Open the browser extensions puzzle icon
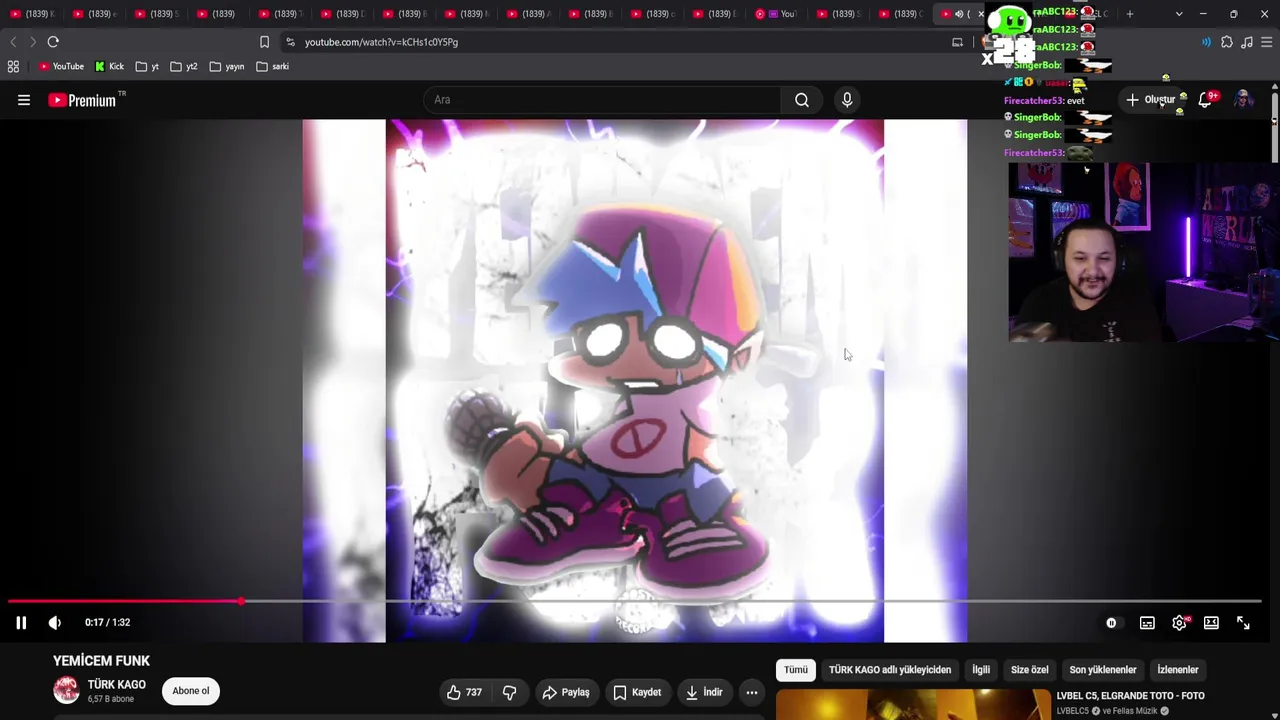Screen dimensions: 1280x720 [1227, 42]
